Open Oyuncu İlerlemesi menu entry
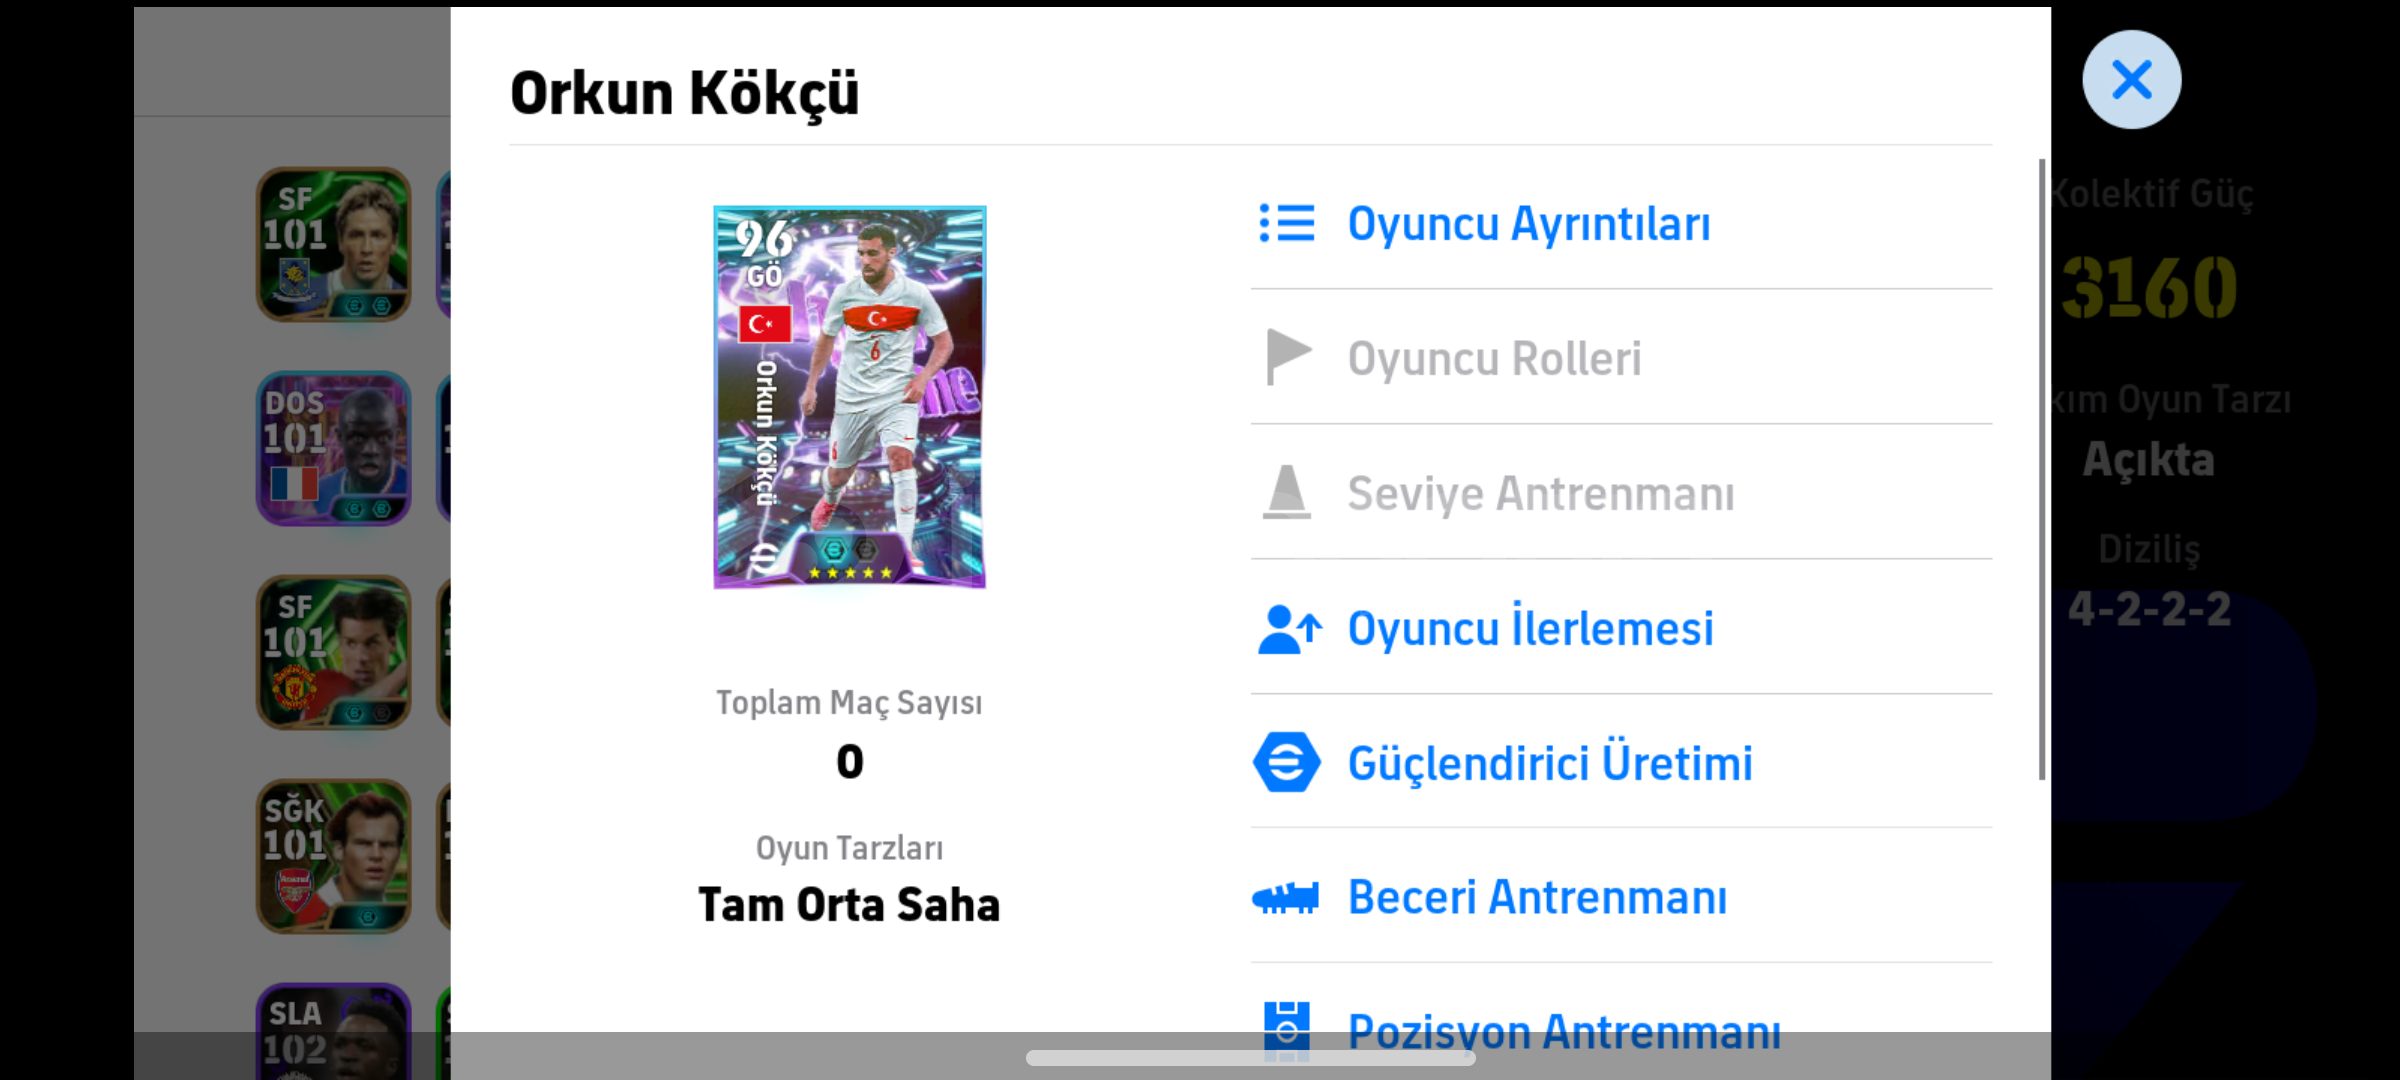 coord(1530,629)
